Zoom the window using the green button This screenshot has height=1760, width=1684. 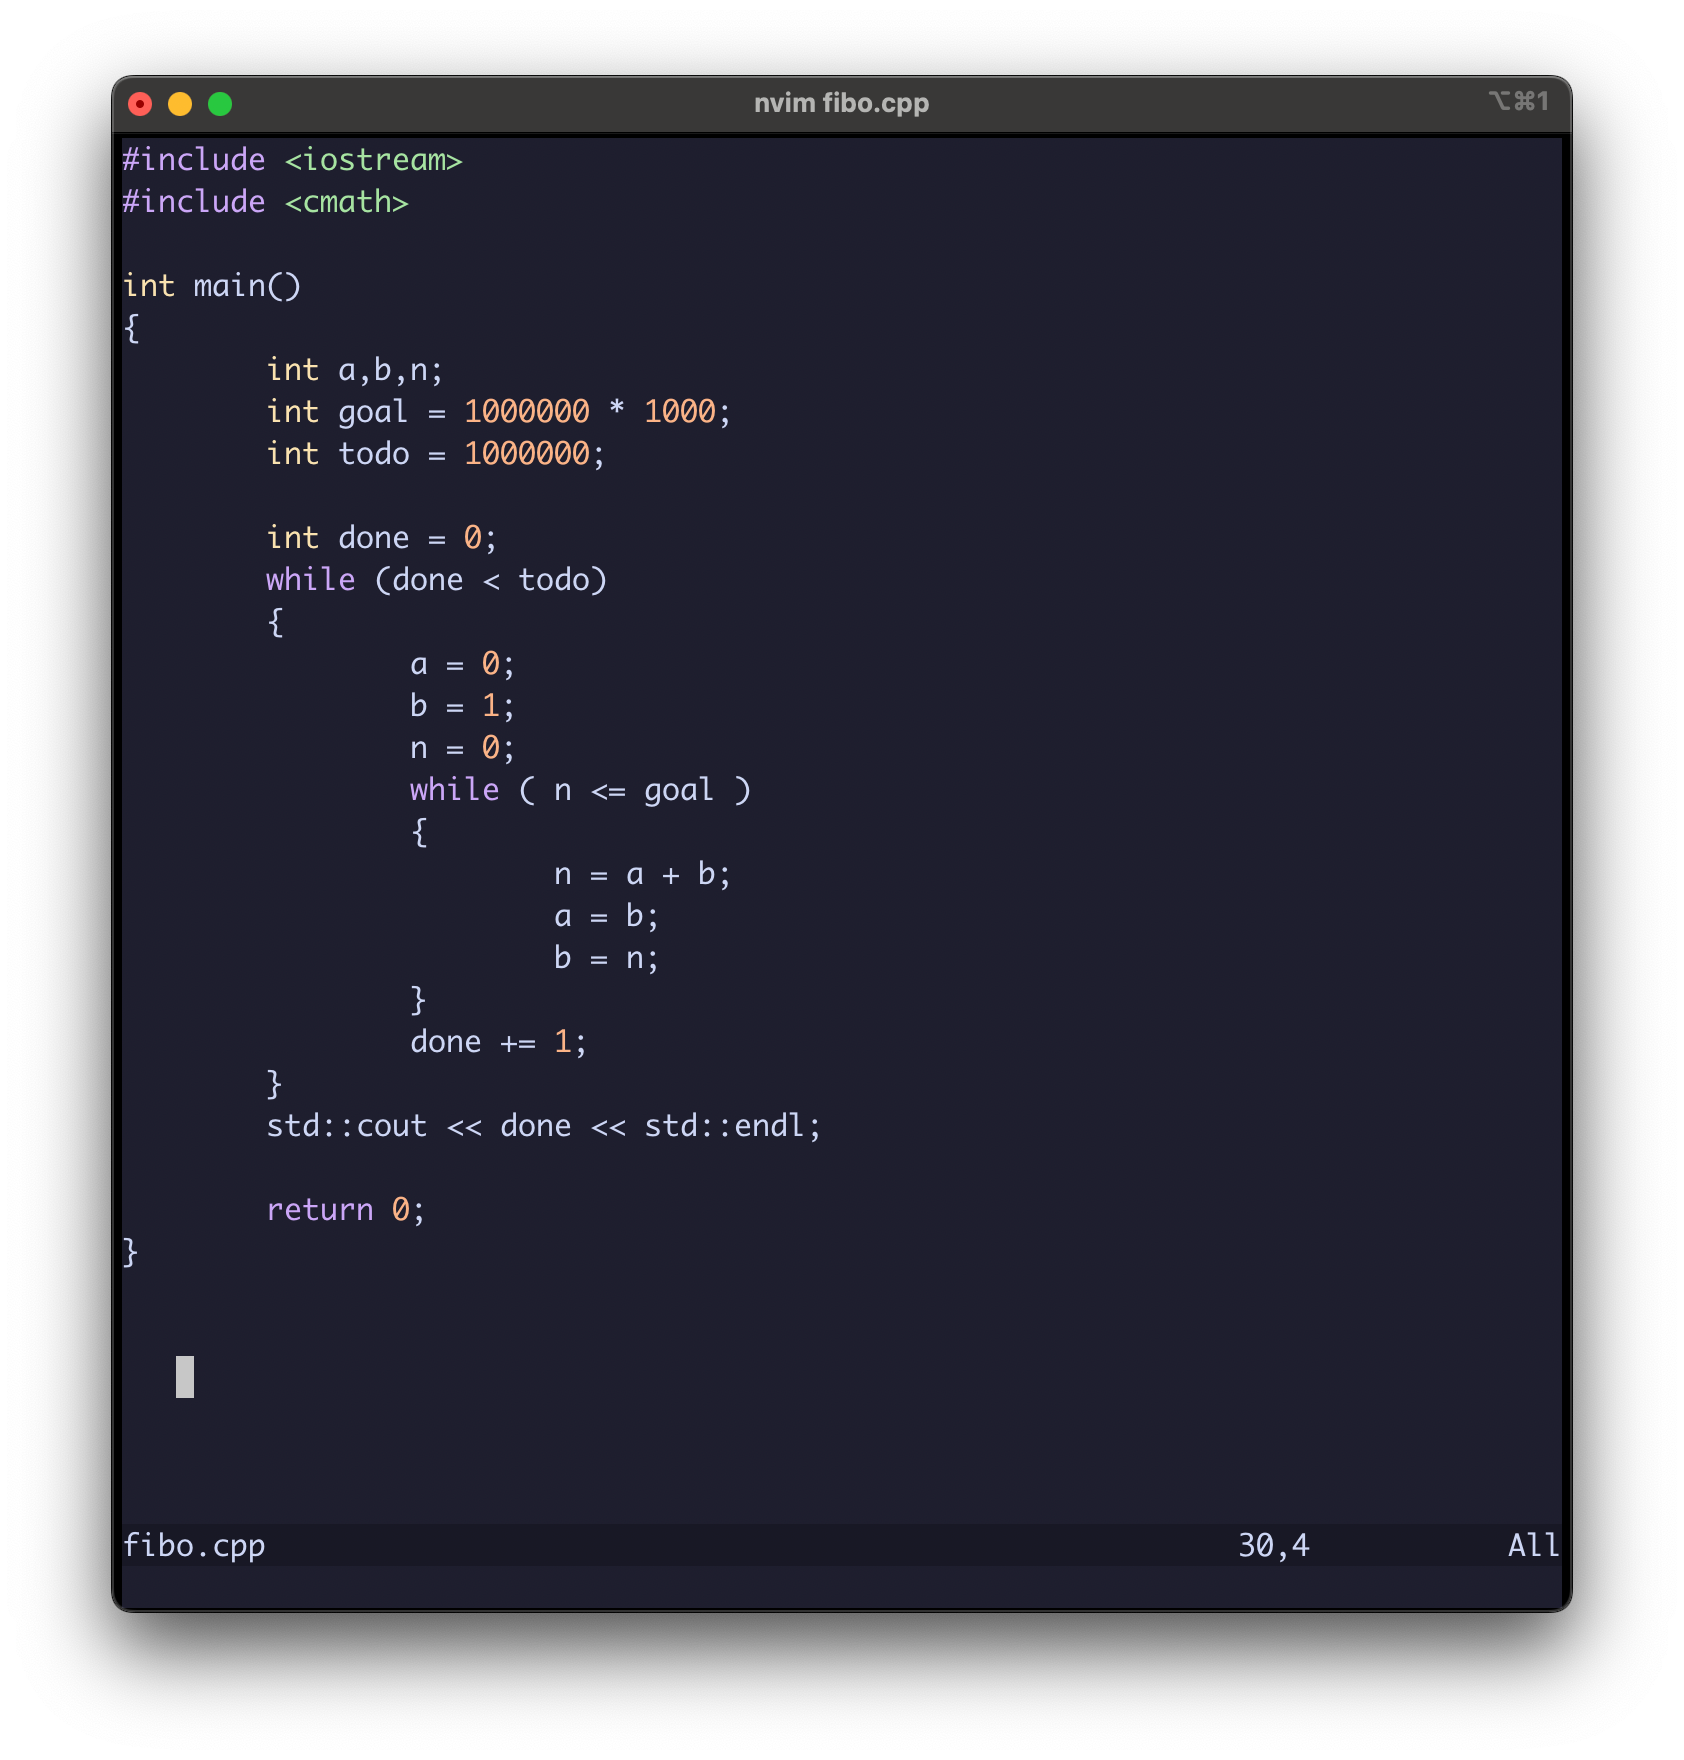(219, 103)
